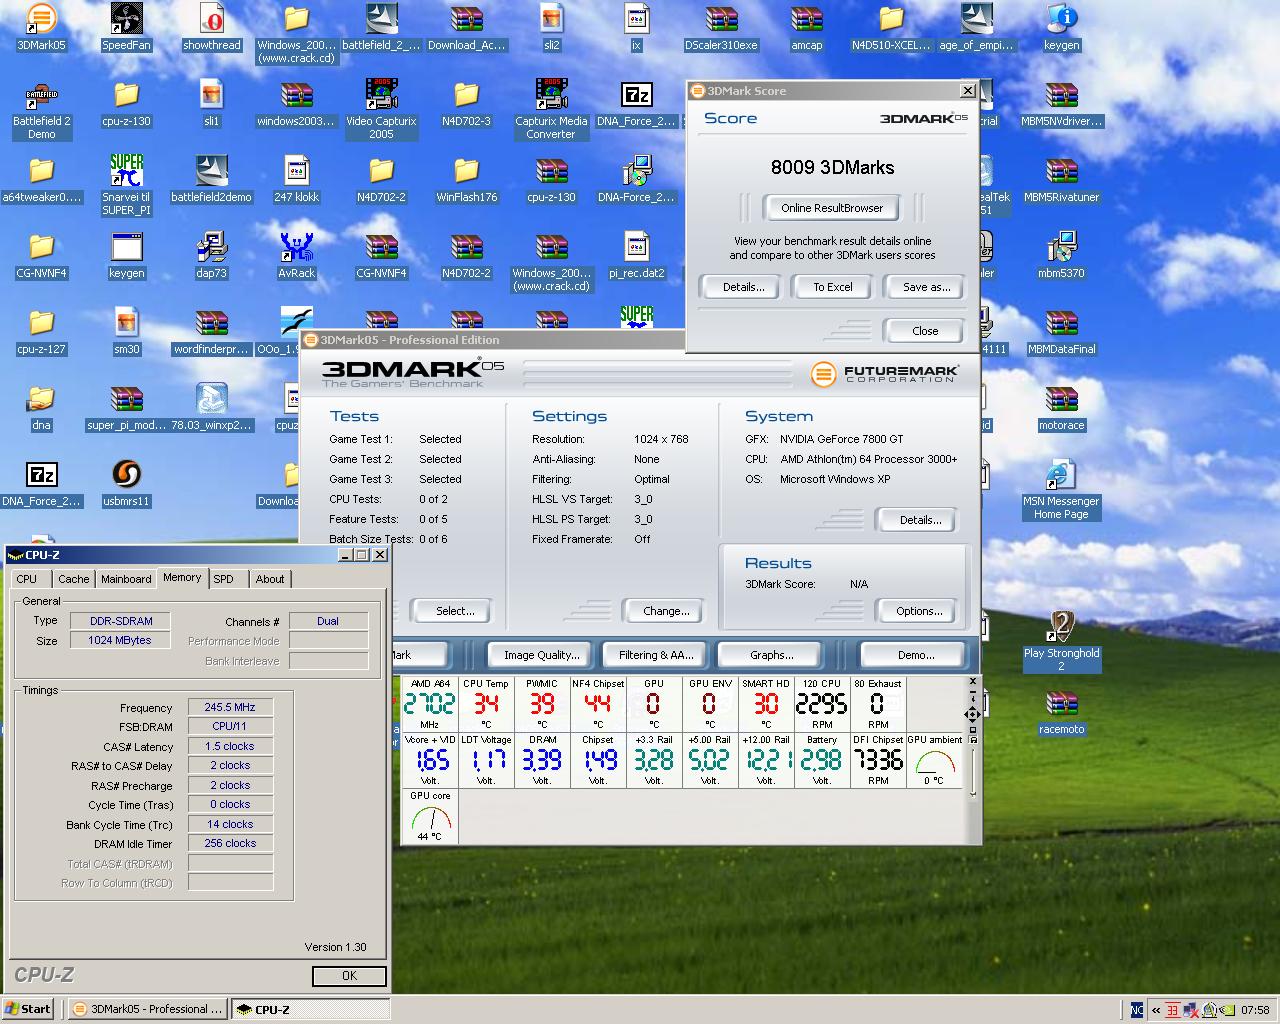Open the dap73 installer icon
1280x1024 pixels.
(x=211, y=255)
